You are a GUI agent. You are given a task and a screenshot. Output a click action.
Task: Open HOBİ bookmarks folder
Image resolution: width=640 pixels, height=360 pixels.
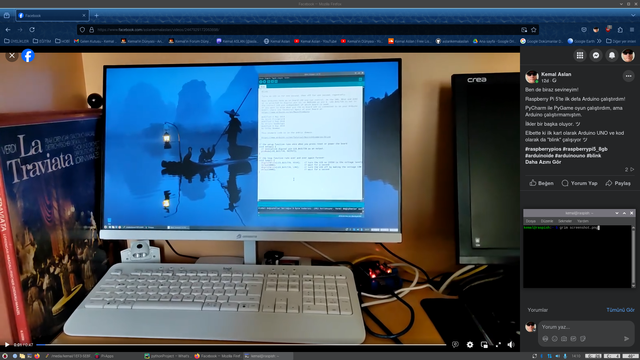(x=62, y=41)
